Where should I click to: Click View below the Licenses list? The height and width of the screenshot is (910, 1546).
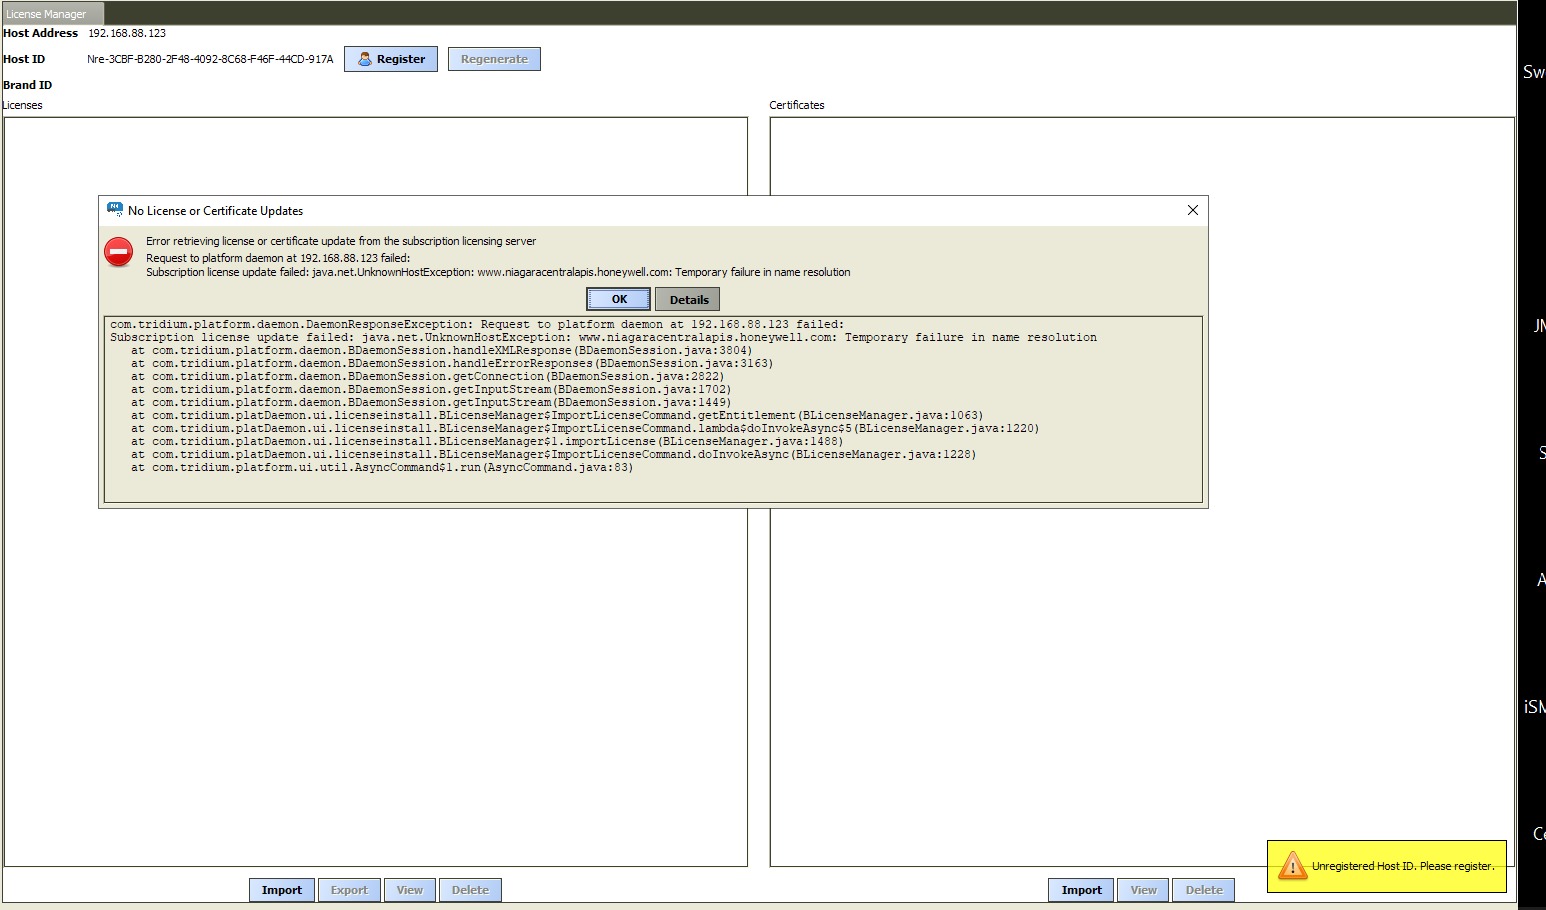click(x=409, y=890)
